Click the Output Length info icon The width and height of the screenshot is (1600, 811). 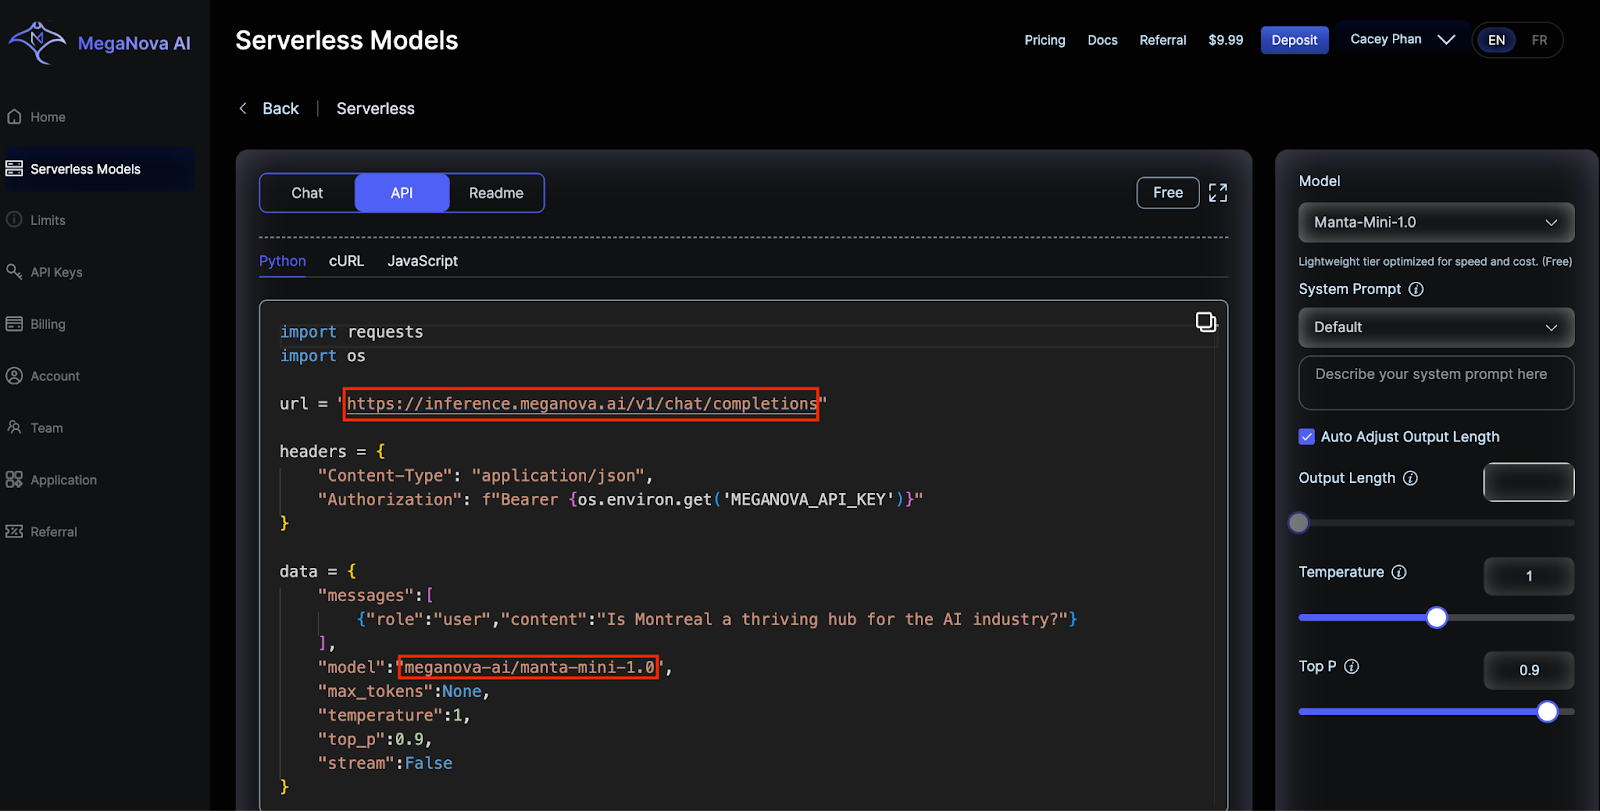(1410, 478)
